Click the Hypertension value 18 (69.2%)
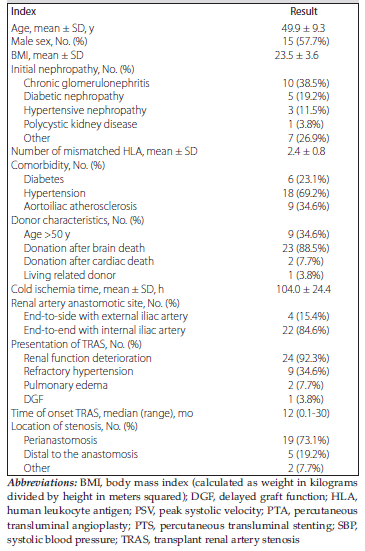365x551 pixels. (x=306, y=193)
